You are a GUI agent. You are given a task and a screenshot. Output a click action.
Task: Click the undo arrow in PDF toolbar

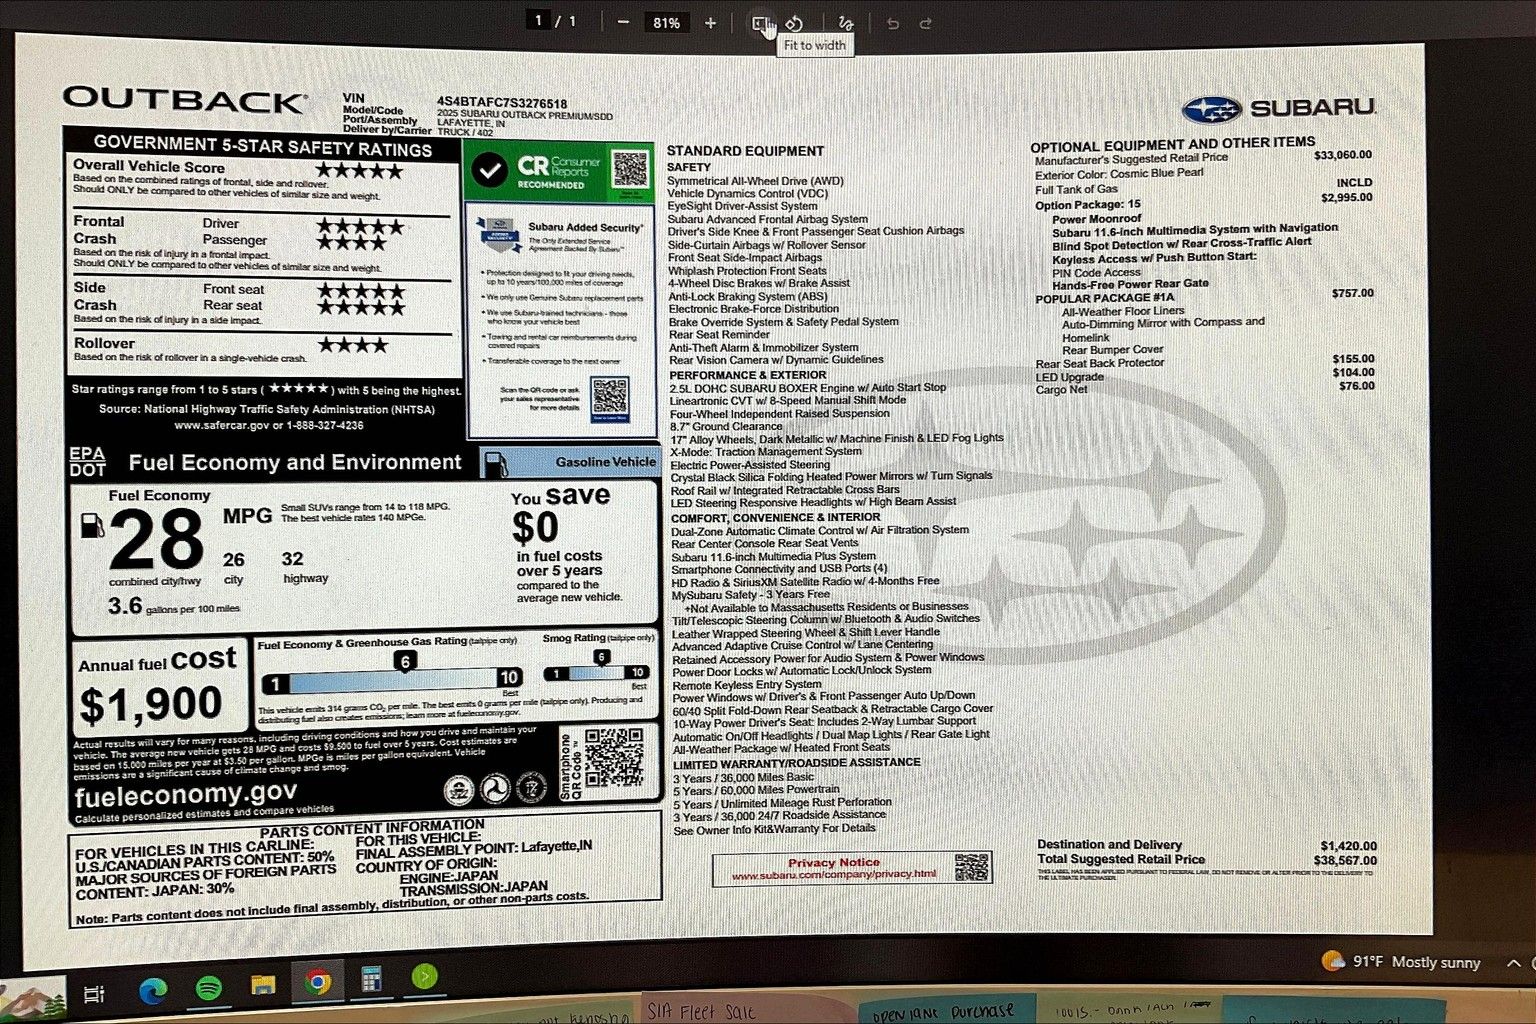click(x=893, y=23)
